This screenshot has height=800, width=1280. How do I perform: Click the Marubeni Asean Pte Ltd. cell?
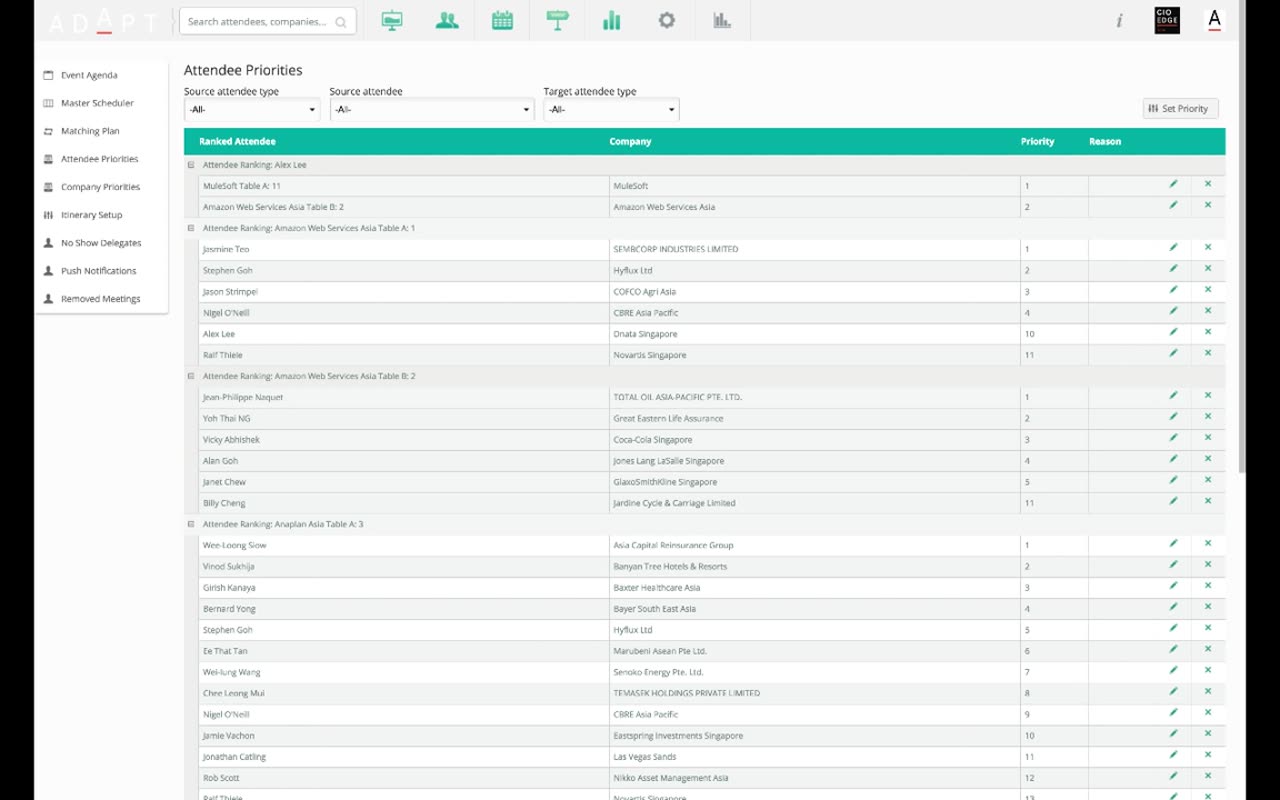[x=814, y=651]
